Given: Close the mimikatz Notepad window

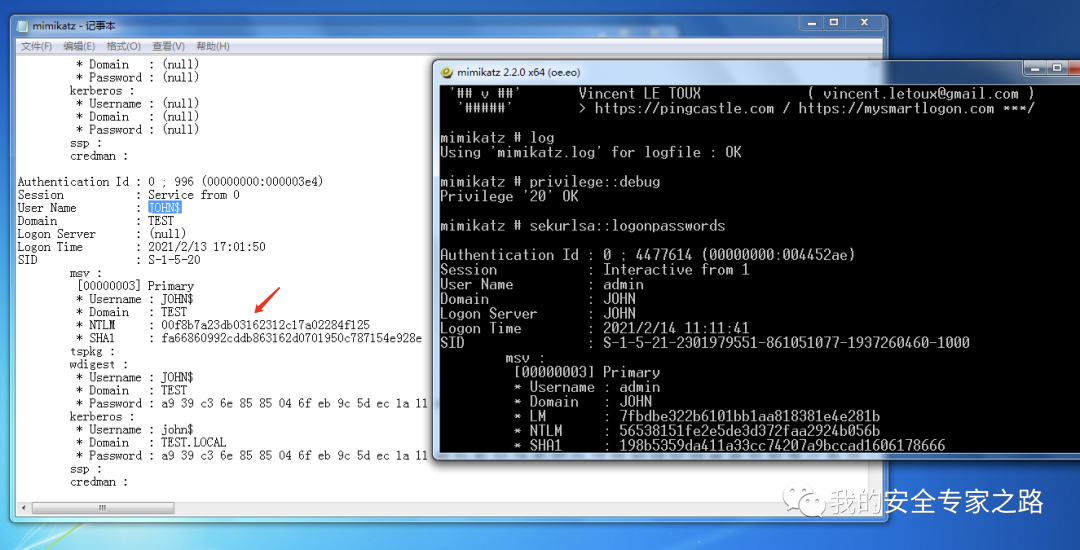Looking at the screenshot, I should (862, 23).
